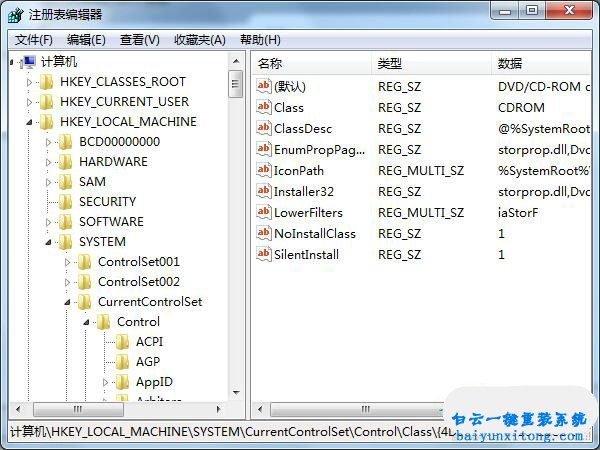Image resolution: width=600 pixels, height=450 pixels.
Task: Select the Installer32 value name
Action: (304, 191)
